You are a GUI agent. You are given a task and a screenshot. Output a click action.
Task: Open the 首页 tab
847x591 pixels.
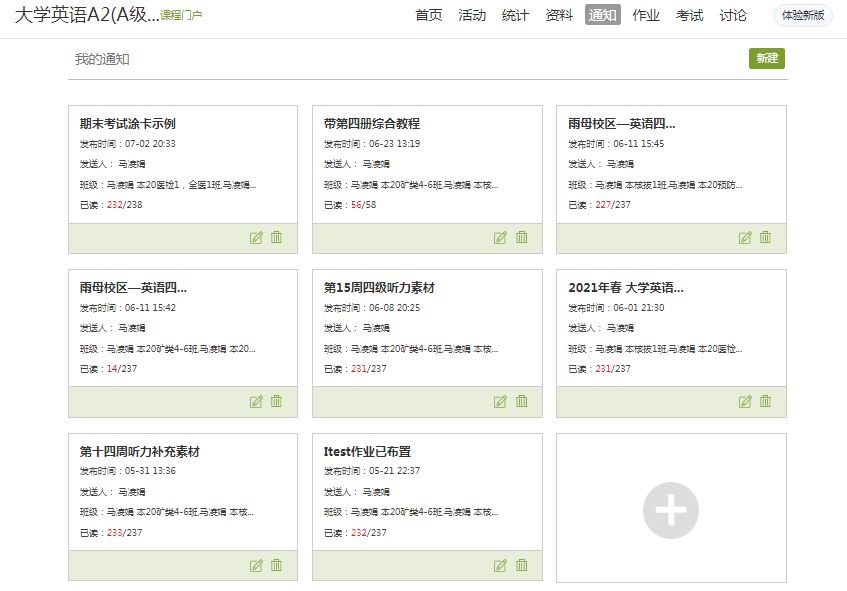point(429,15)
